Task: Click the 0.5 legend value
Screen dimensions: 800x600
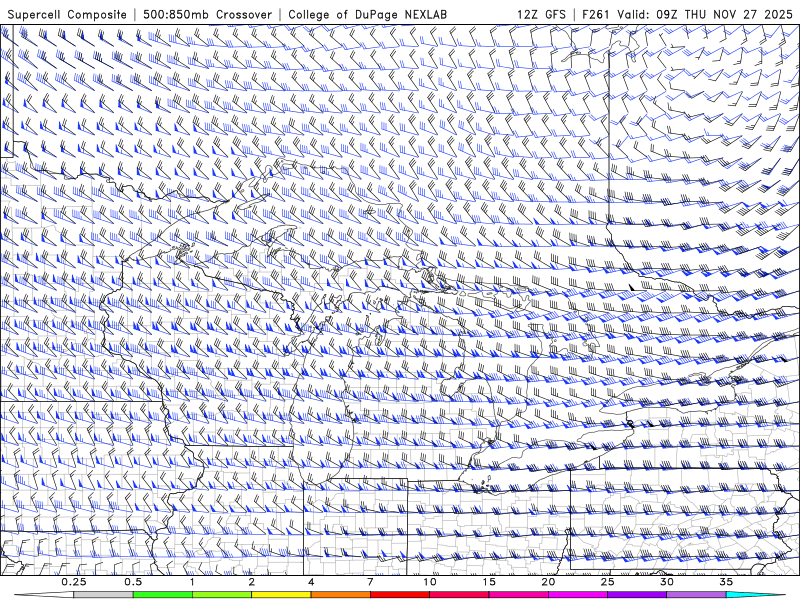Action: click(x=133, y=582)
